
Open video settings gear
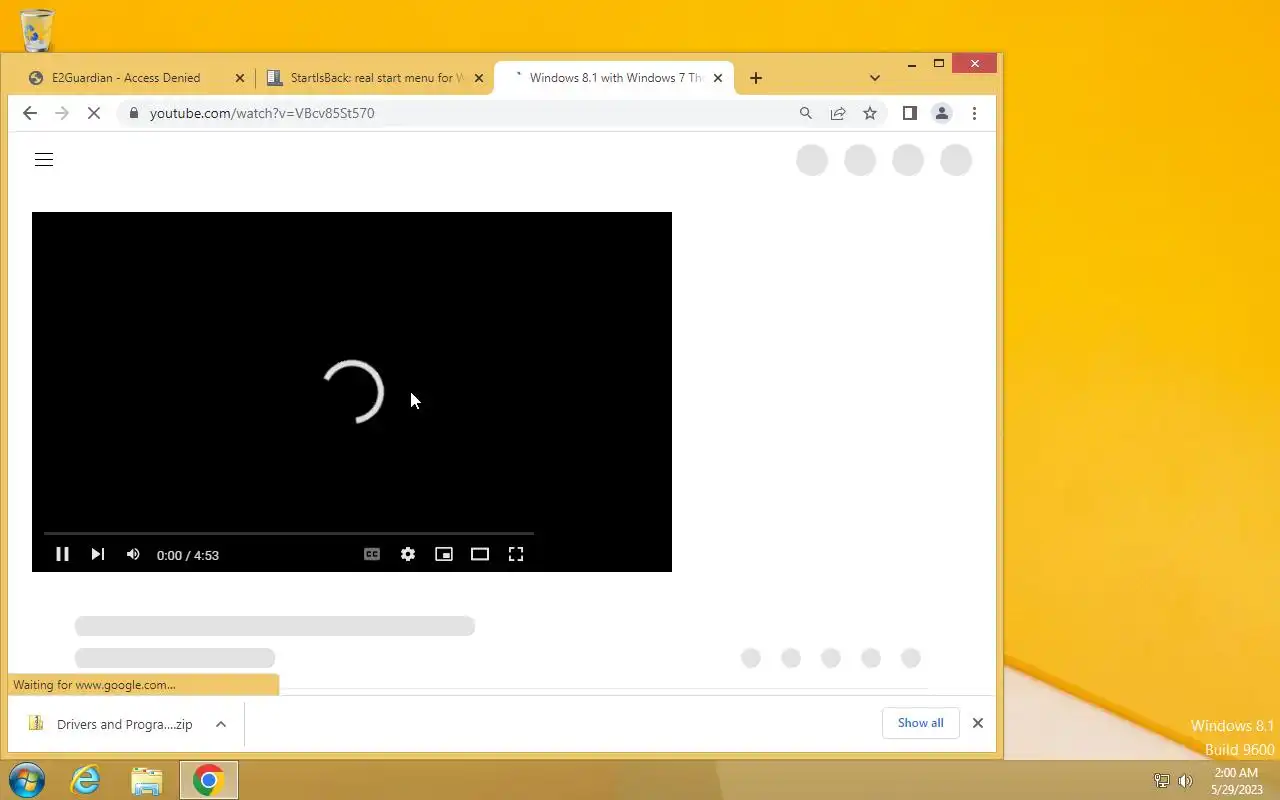tap(408, 554)
